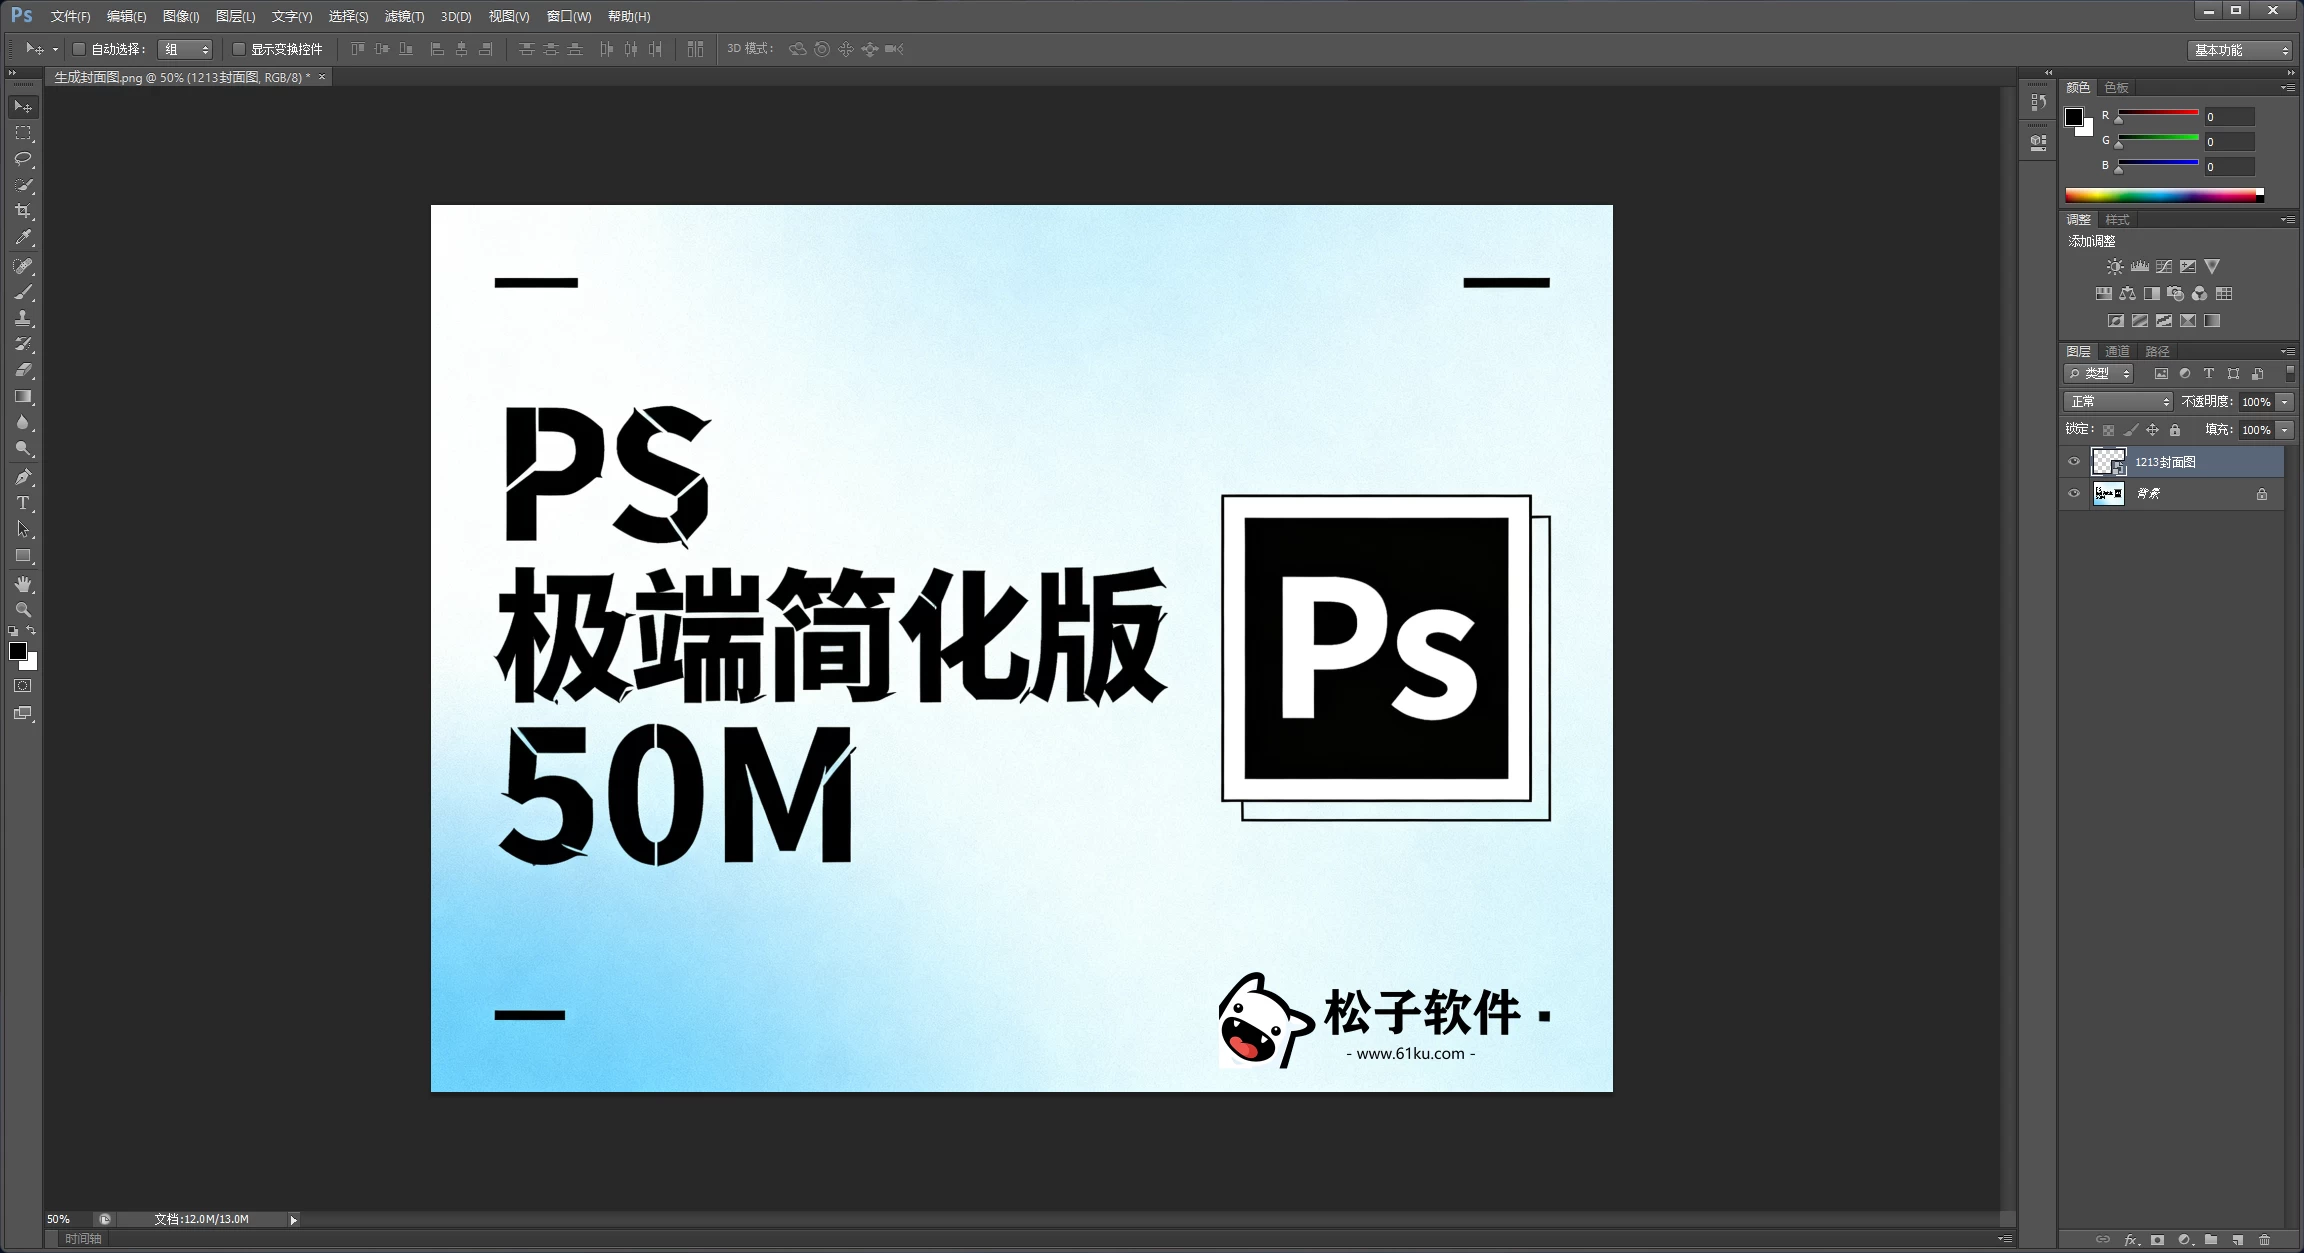Select the Blur tool
Viewport: 2304px width, 1253px height.
23,423
